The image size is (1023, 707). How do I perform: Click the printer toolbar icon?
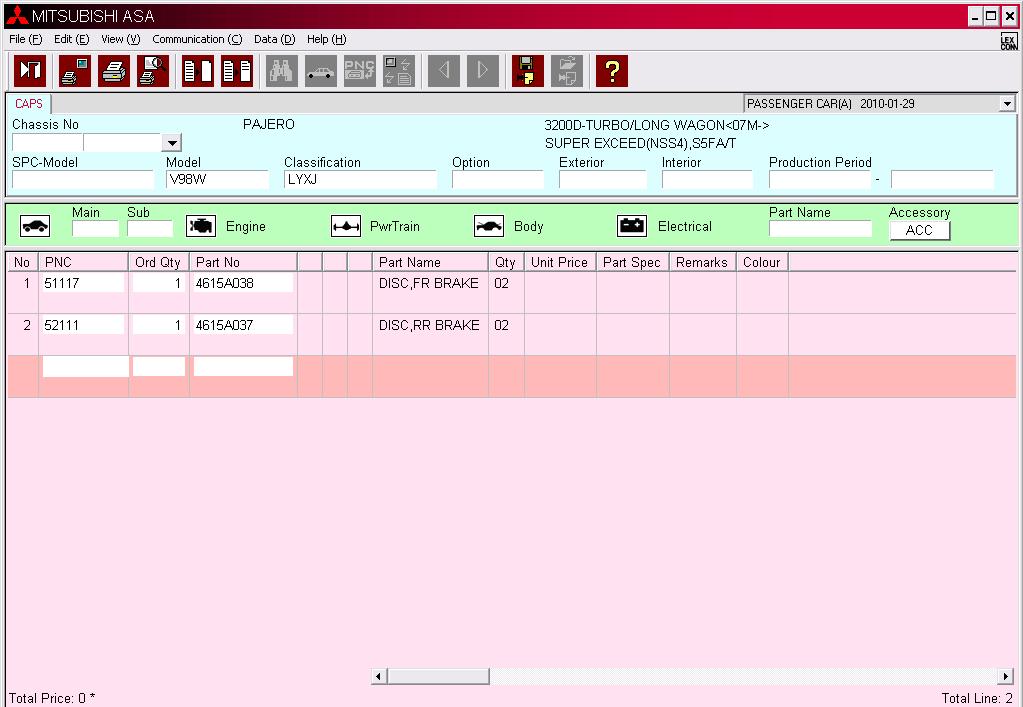point(114,71)
